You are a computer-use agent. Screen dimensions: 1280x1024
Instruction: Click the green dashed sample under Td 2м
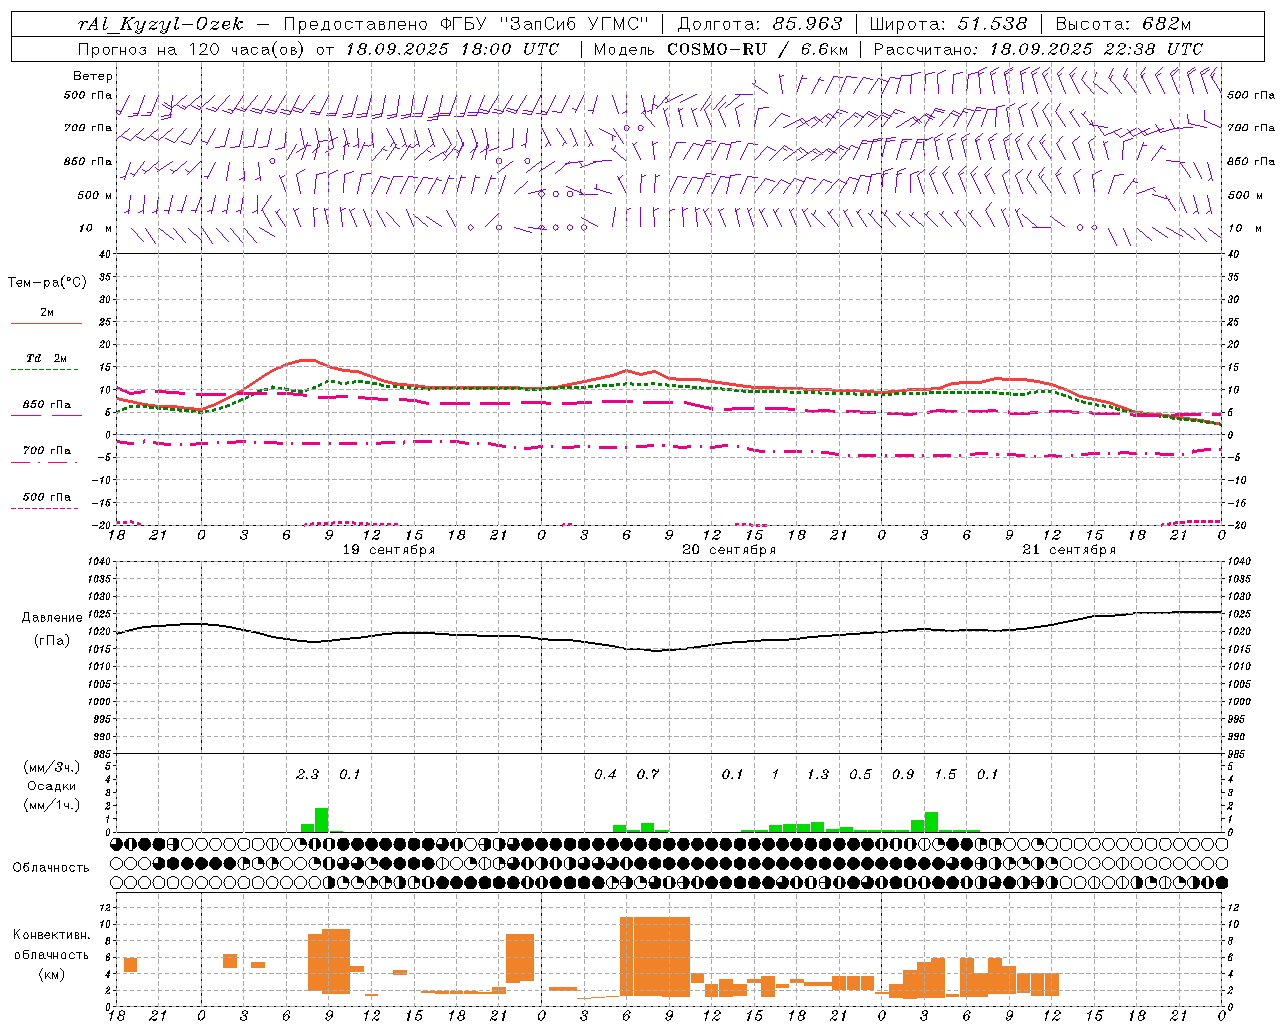45,369
